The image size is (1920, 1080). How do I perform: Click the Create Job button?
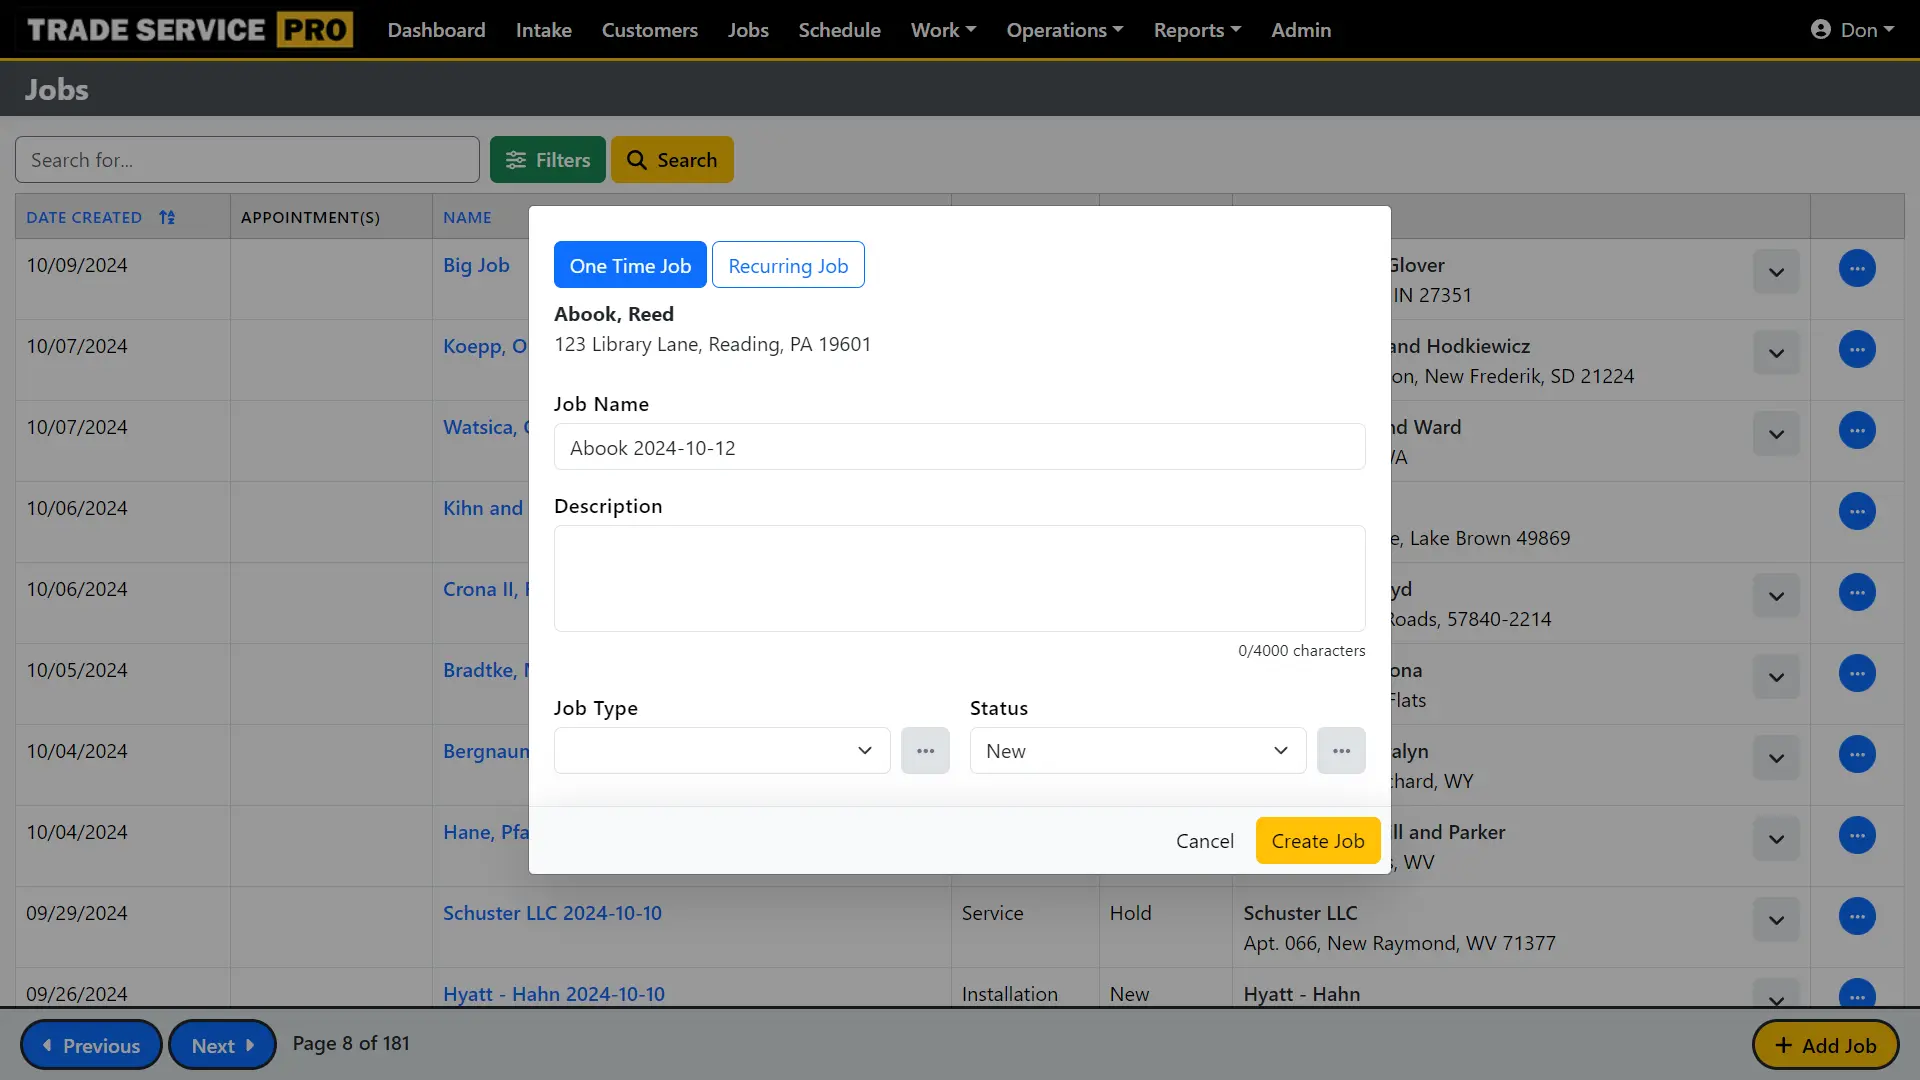coord(1317,841)
